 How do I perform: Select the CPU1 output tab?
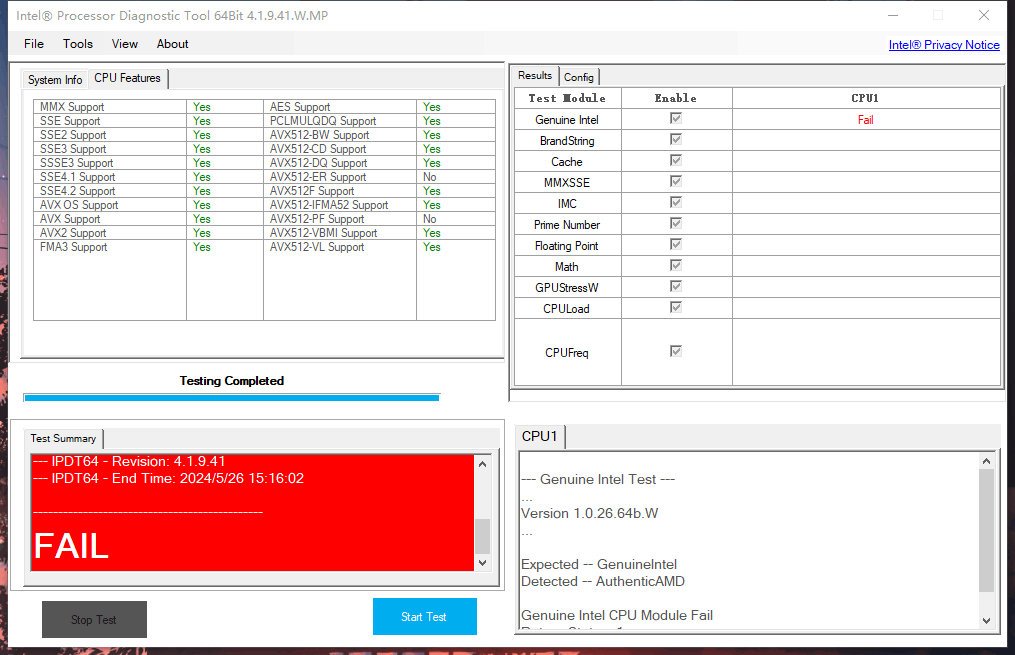539,436
